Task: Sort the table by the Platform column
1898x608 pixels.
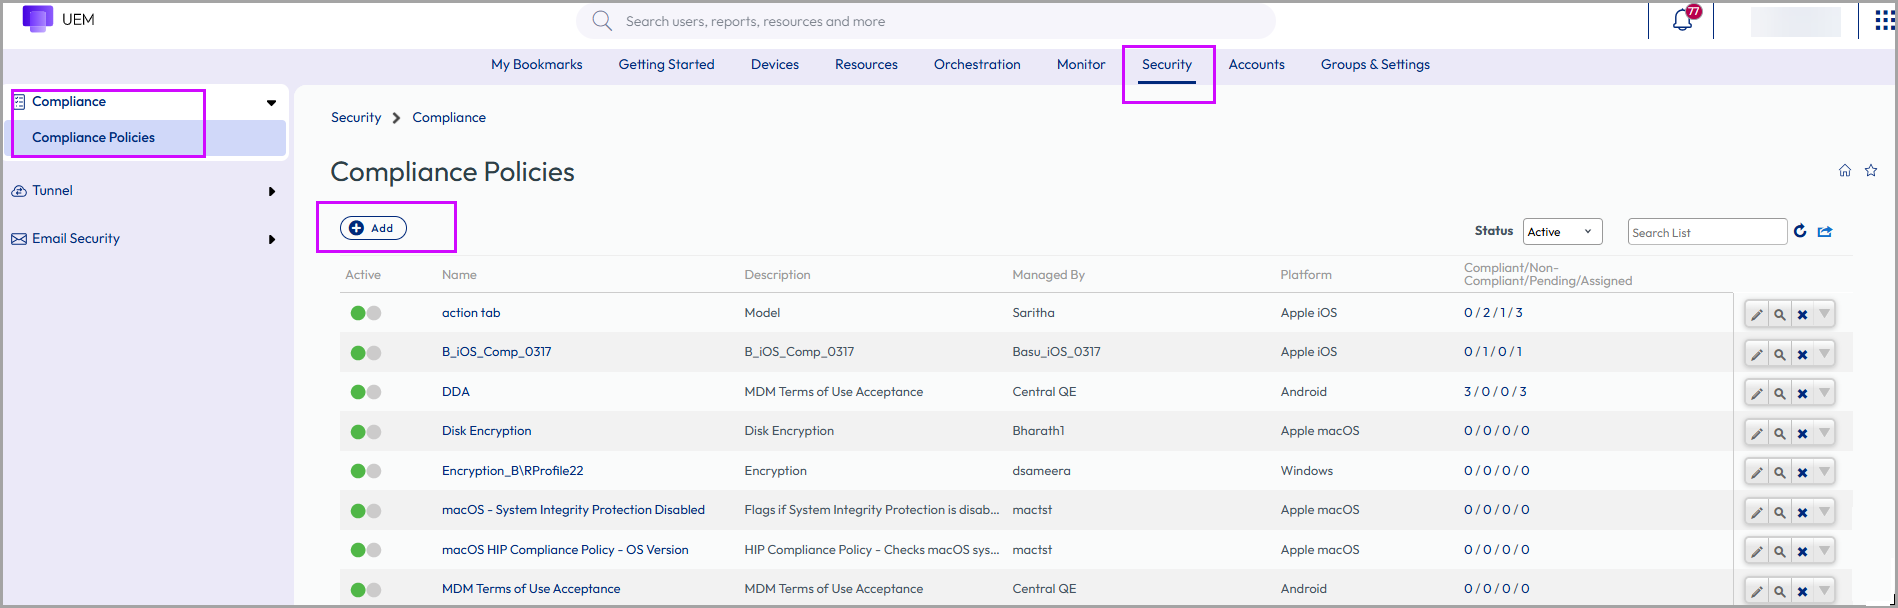Action: coord(1306,275)
